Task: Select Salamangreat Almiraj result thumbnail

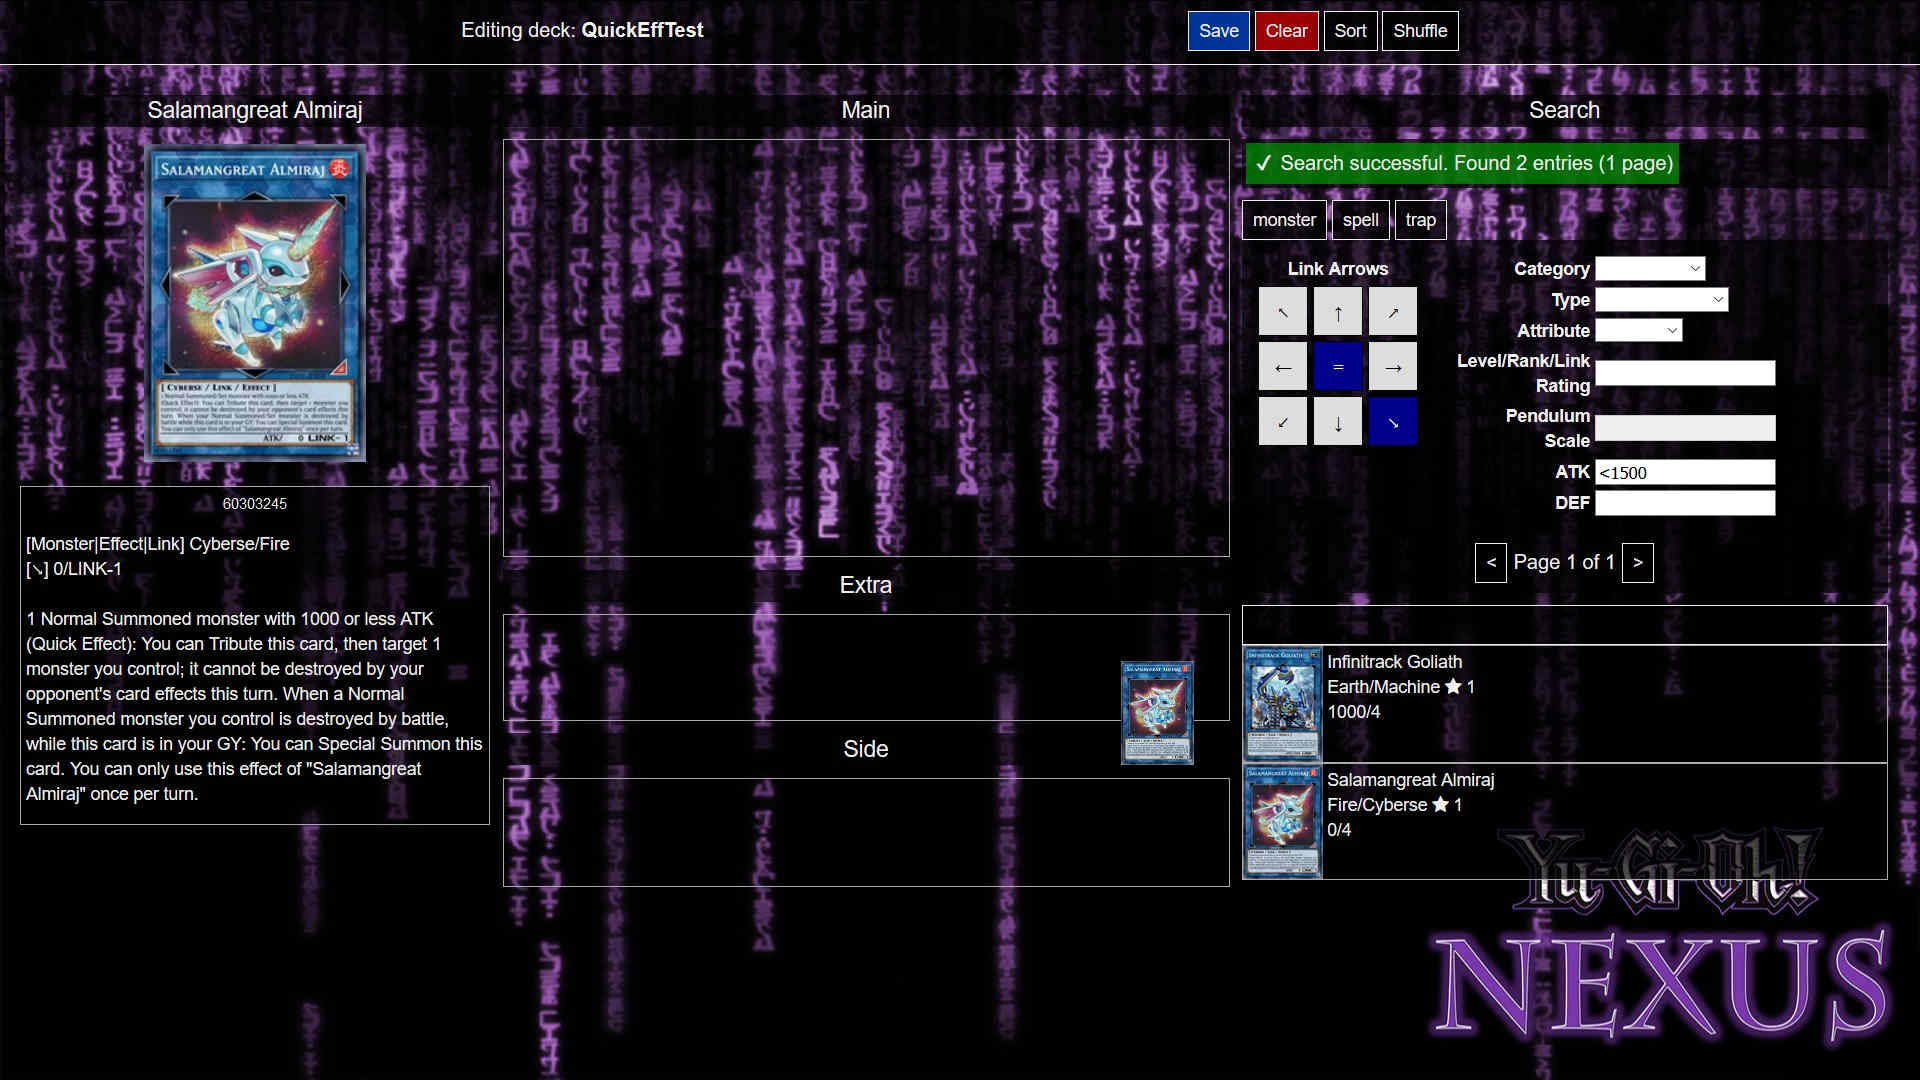Action: click(x=1282, y=822)
